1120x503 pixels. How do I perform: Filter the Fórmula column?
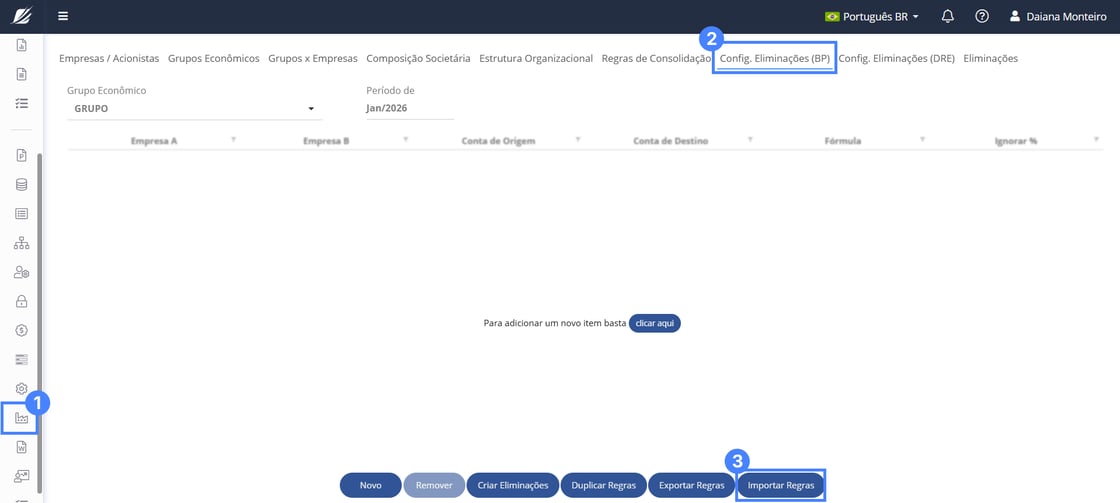point(923,140)
